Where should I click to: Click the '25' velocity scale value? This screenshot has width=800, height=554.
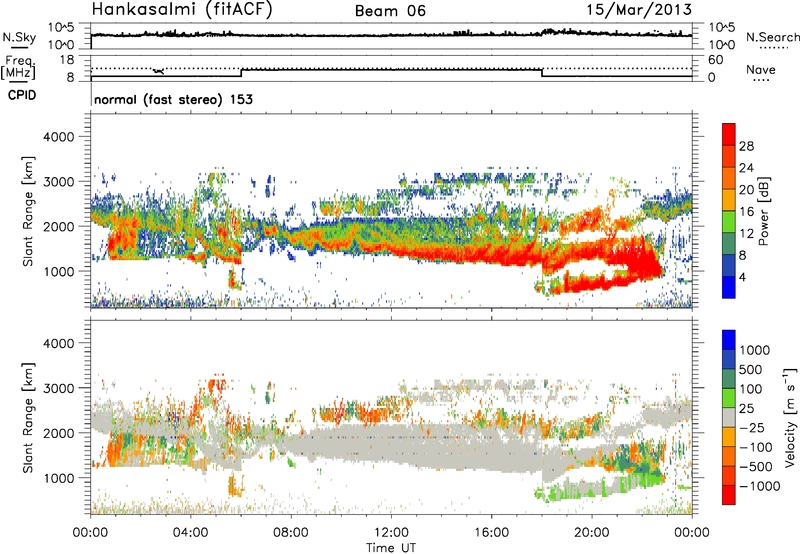click(746, 409)
